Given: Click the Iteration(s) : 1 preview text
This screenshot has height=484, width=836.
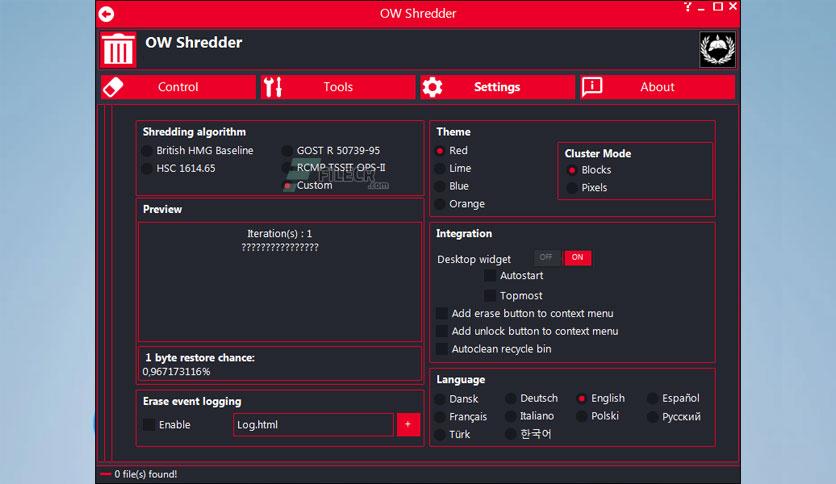Looking at the screenshot, I should coord(279,233).
